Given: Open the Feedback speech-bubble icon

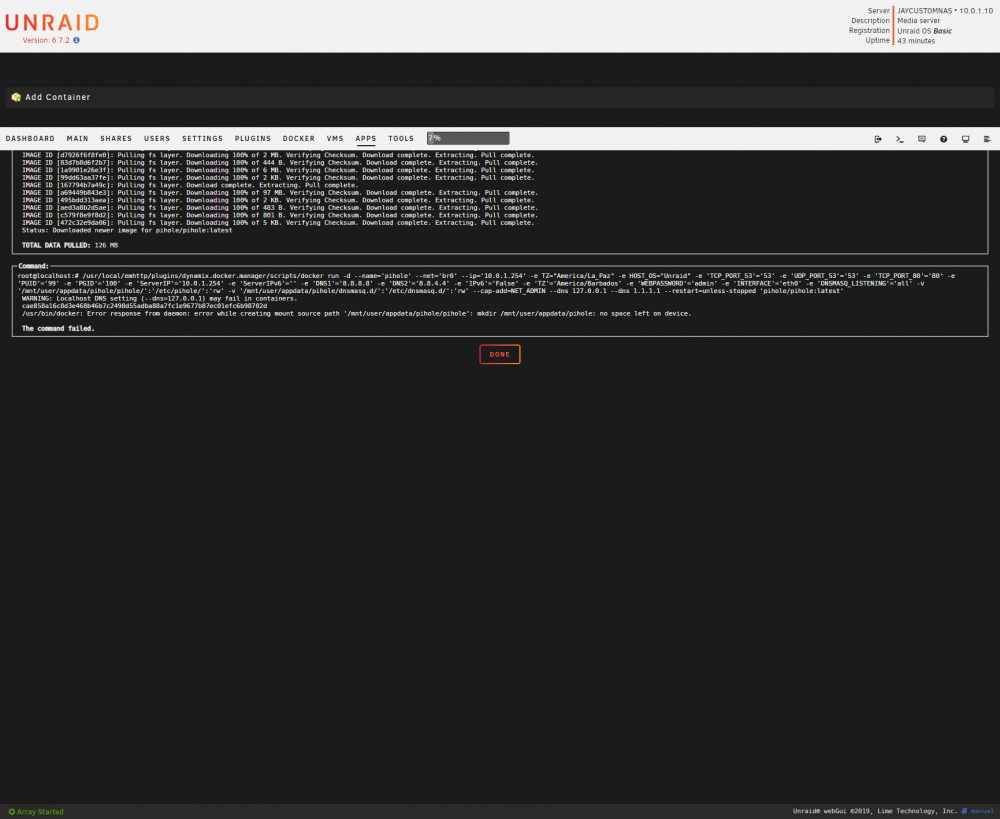Looking at the screenshot, I should (x=922, y=139).
